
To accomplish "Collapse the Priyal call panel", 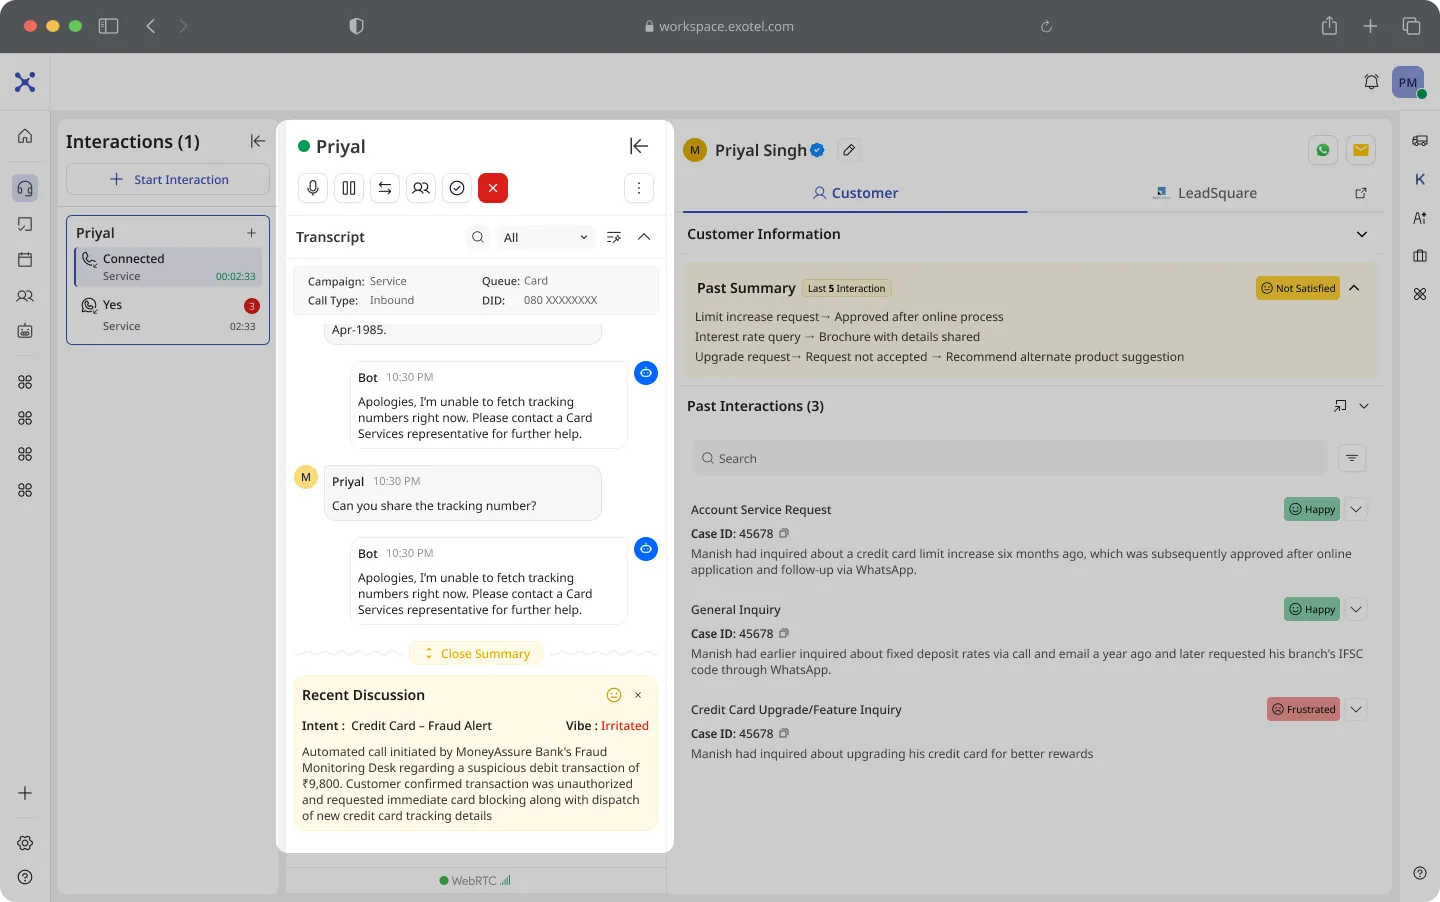I will click(x=639, y=146).
